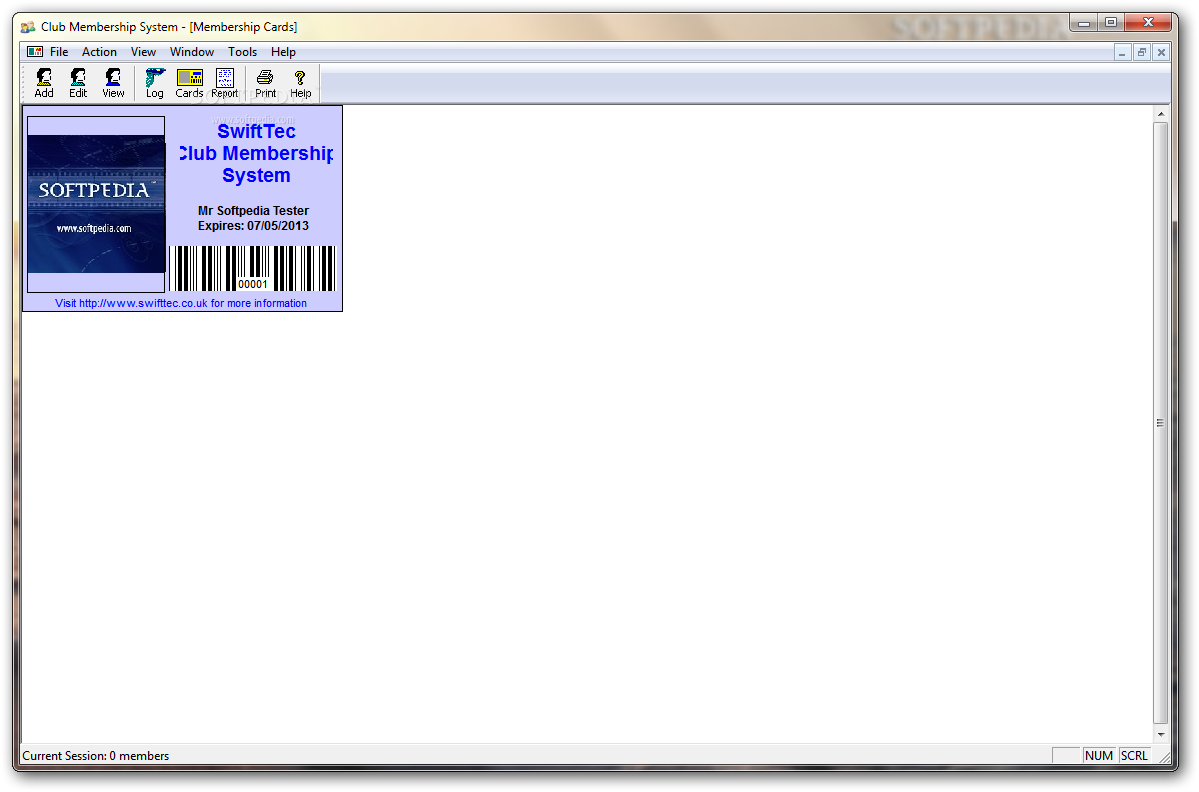This screenshot has width=1199, height=792.
Task: Click the NUM status bar indicator
Action: pyautogui.click(x=1098, y=756)
